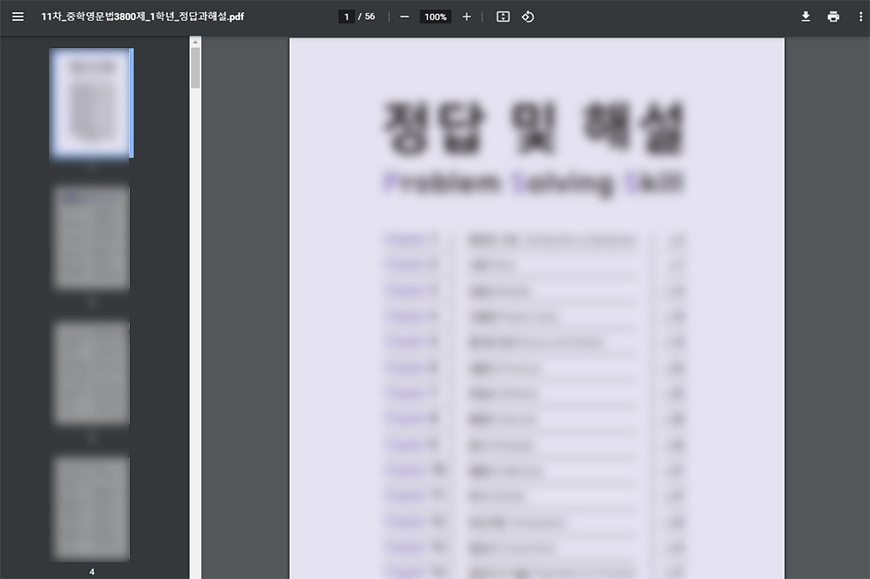The width and height of the screenshot is (870, 579).
Task: Download the PDF file
Action: click(806, 17)
